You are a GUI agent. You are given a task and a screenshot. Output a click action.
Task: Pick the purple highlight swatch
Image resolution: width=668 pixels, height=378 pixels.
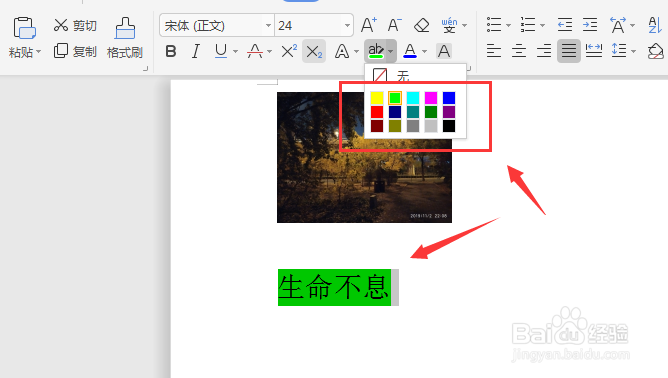coord(449,112)
